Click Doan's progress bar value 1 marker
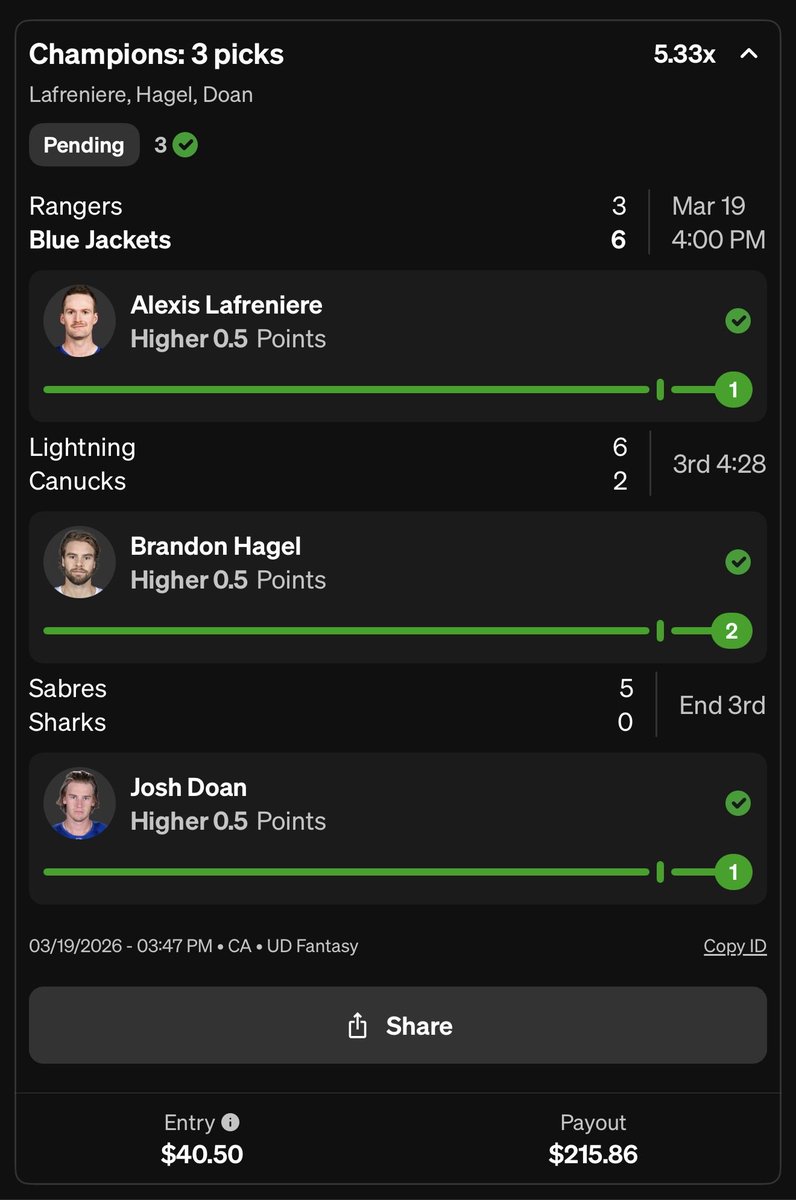Image resolution: width=796 pixels, height=1200 pixels. click(x=733, y=872)
